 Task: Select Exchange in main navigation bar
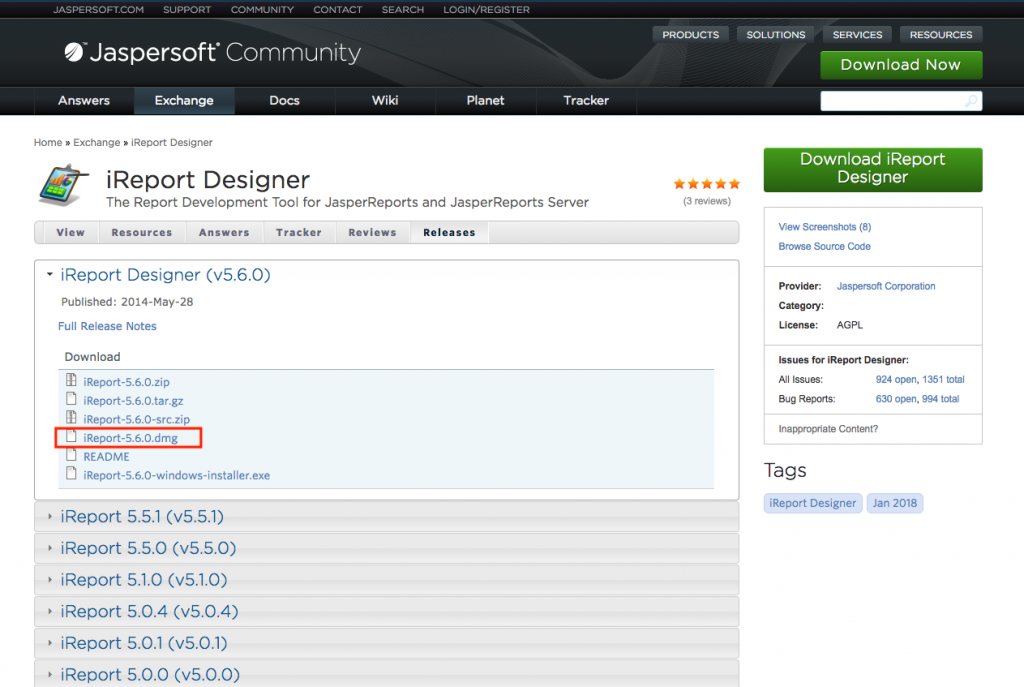click(x=184, y=101)
